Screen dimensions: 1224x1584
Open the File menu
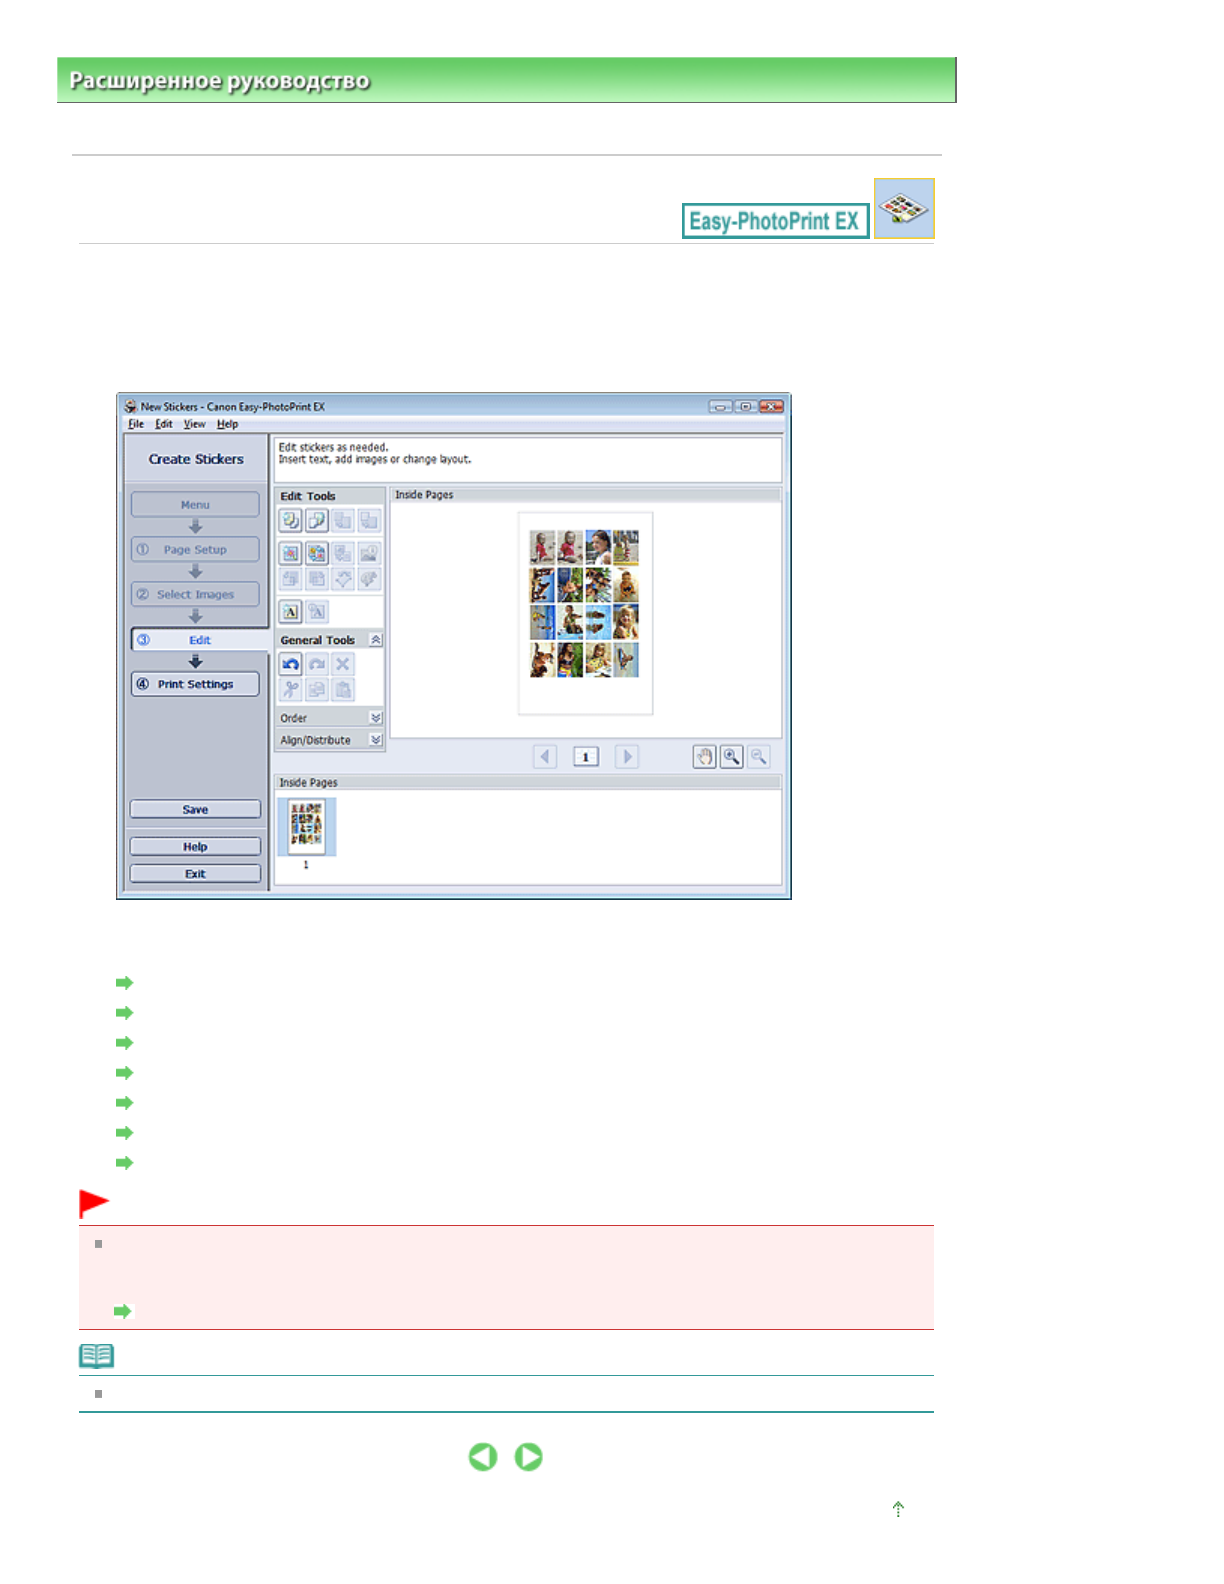tap(135, 424)
